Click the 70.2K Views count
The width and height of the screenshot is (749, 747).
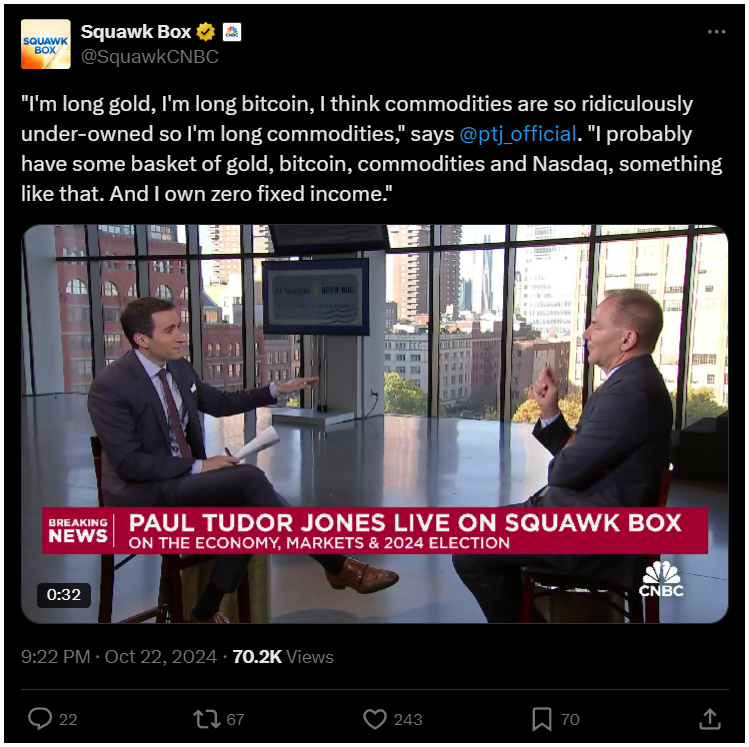[283, 657]
